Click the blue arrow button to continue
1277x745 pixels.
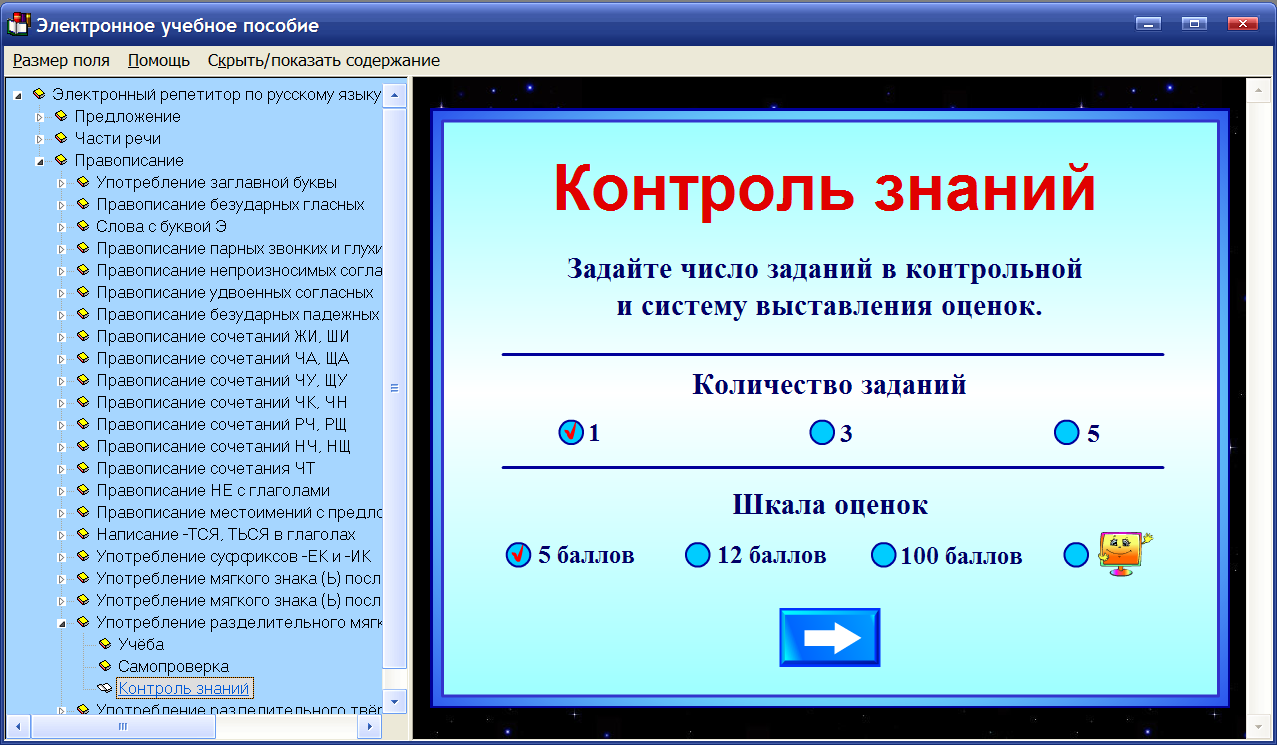[x=829, y=637]
